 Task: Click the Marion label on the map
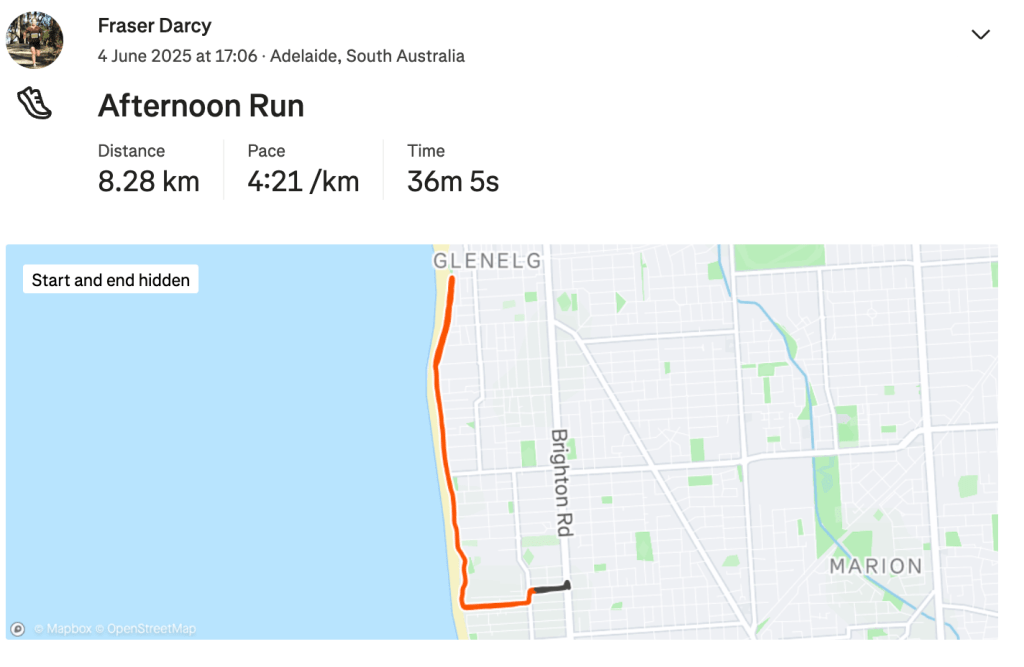(876, 566)
